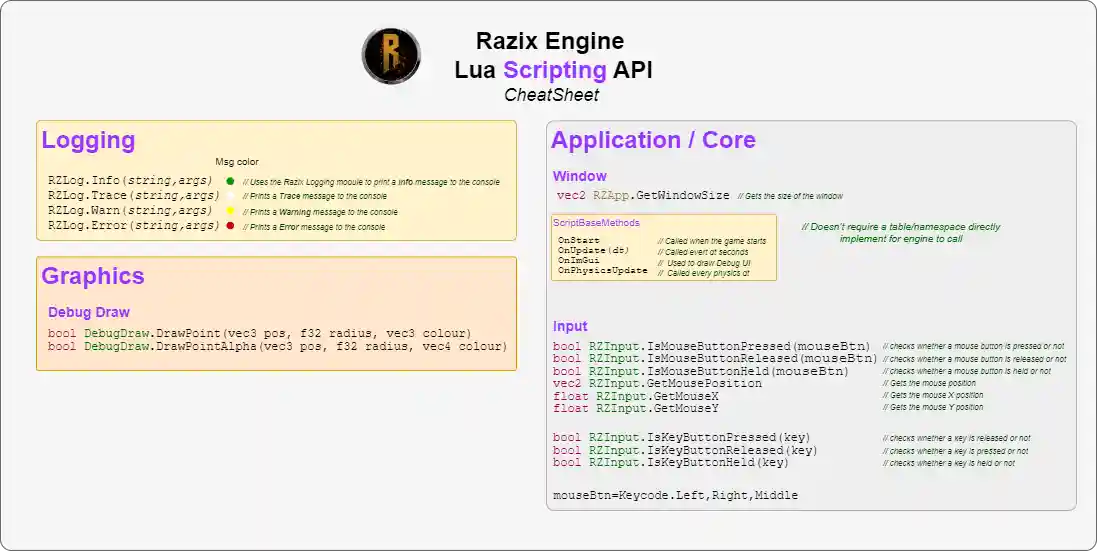The image size is (1098, 551).
Task: Click the 'Window' subheading
Action: [x=580, y=176]
